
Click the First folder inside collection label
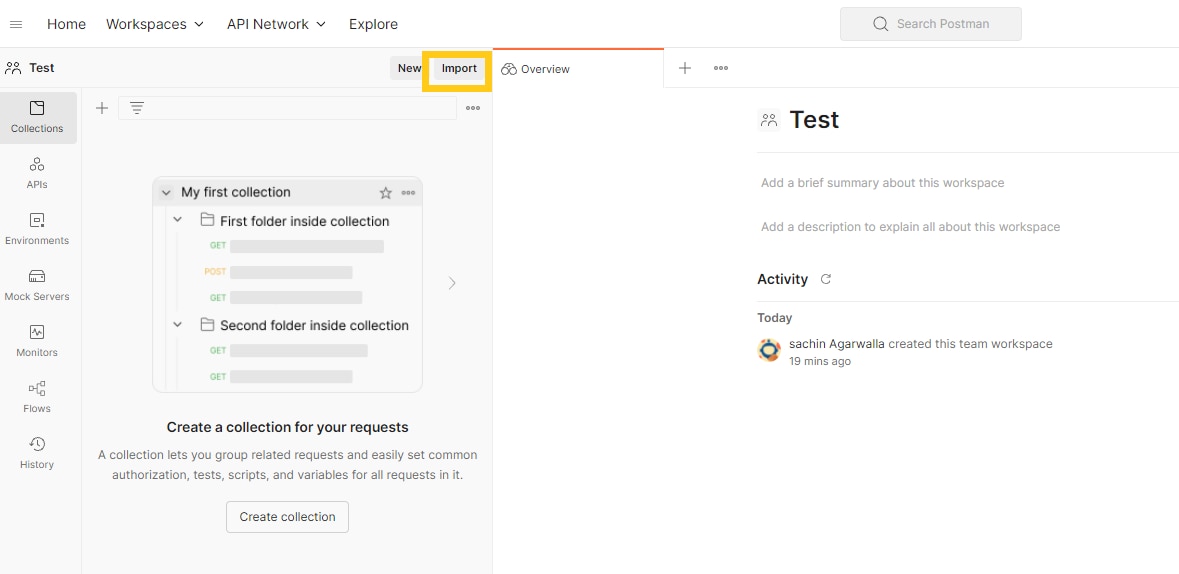(x=305, y=221)
